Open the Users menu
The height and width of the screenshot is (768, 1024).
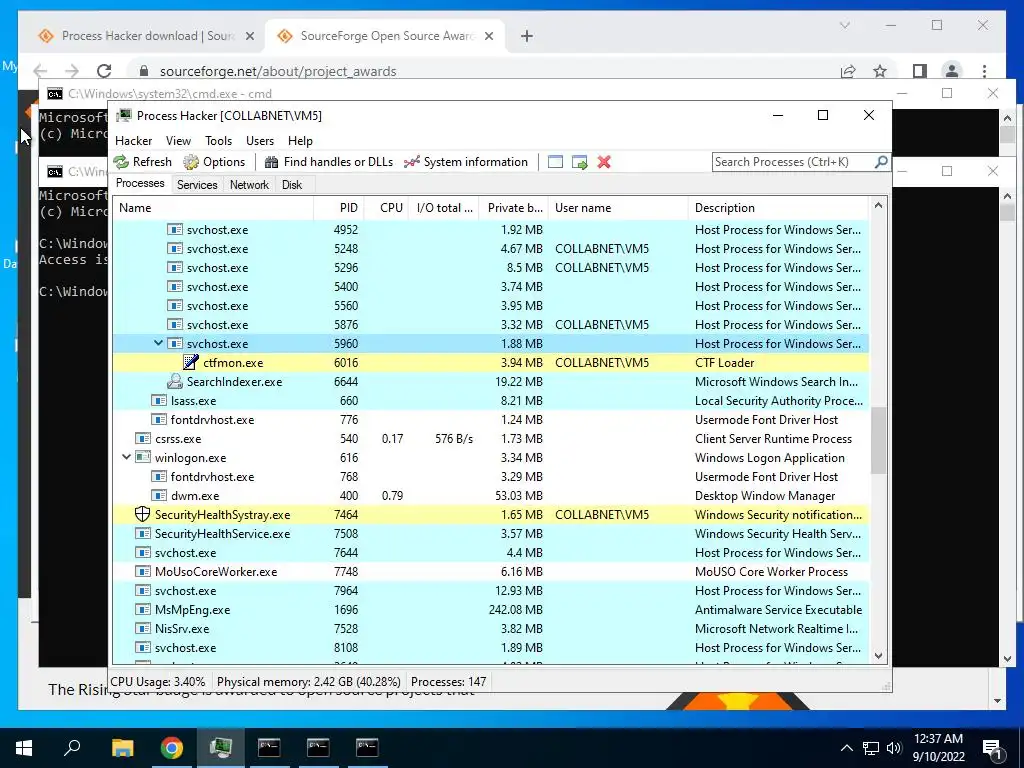260,140
